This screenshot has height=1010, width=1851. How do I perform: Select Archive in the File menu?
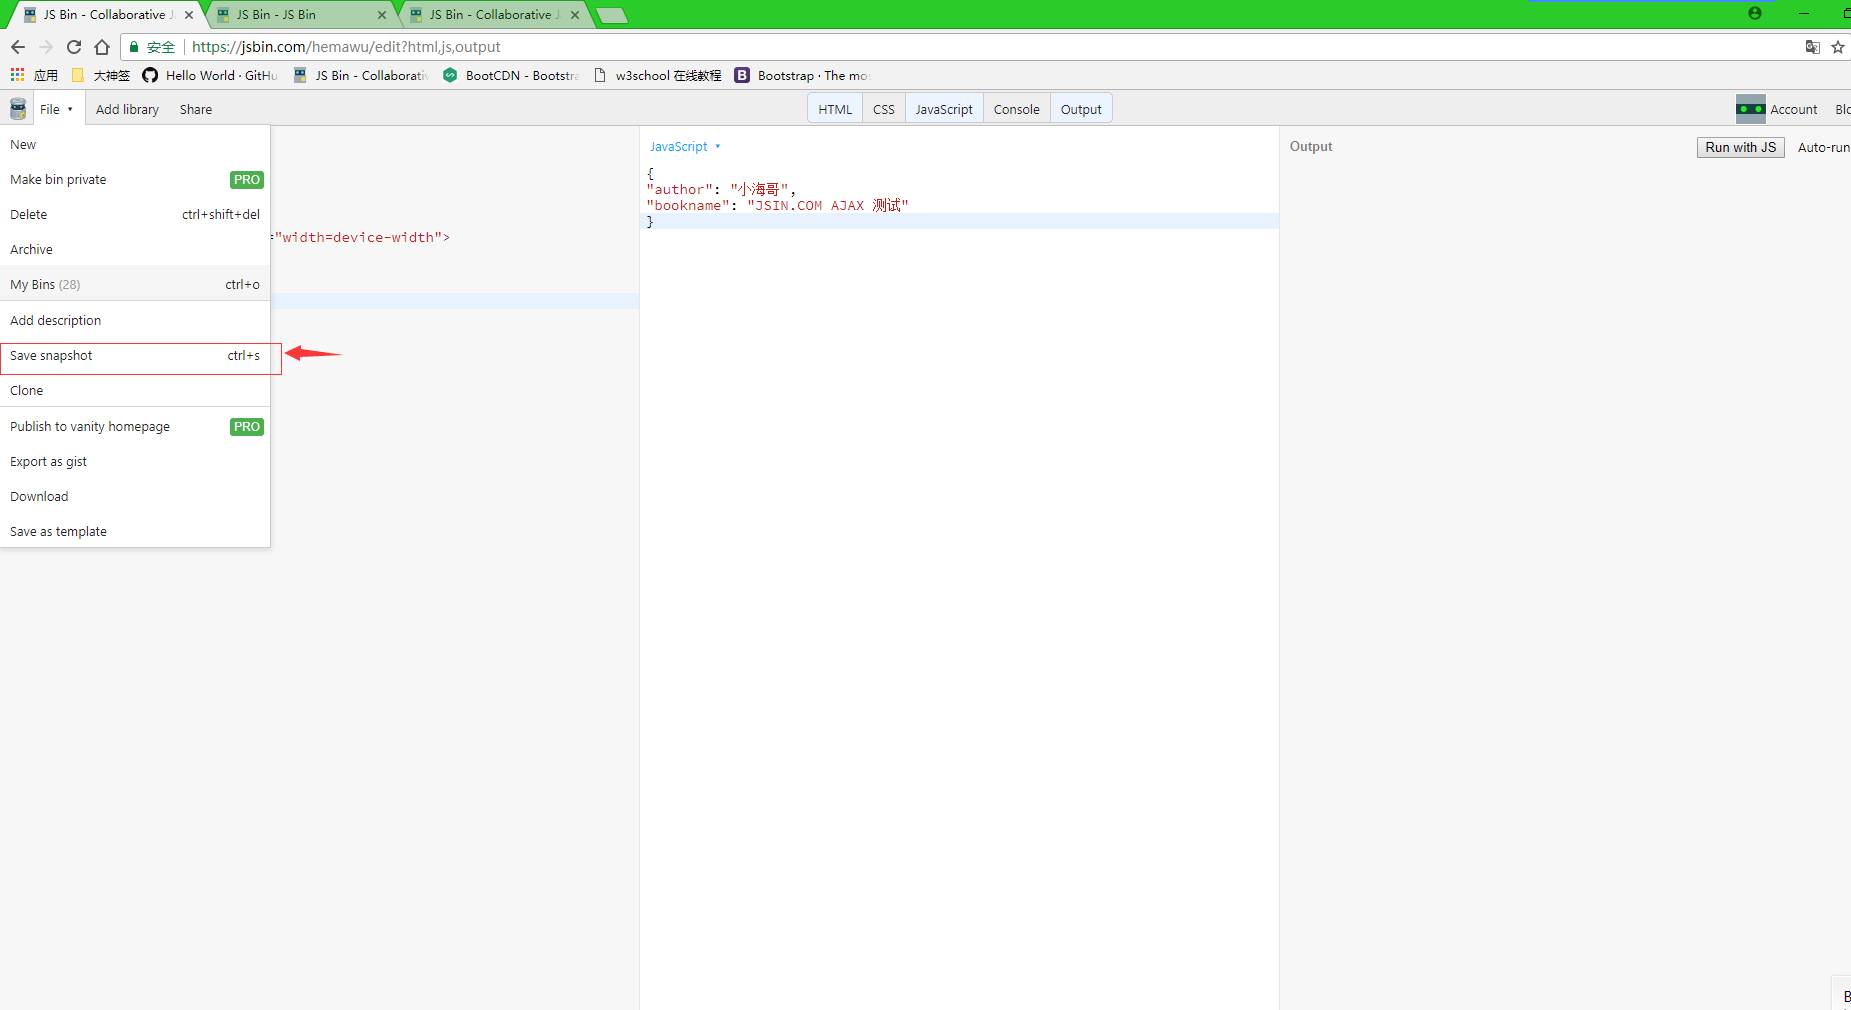(135, 249)
